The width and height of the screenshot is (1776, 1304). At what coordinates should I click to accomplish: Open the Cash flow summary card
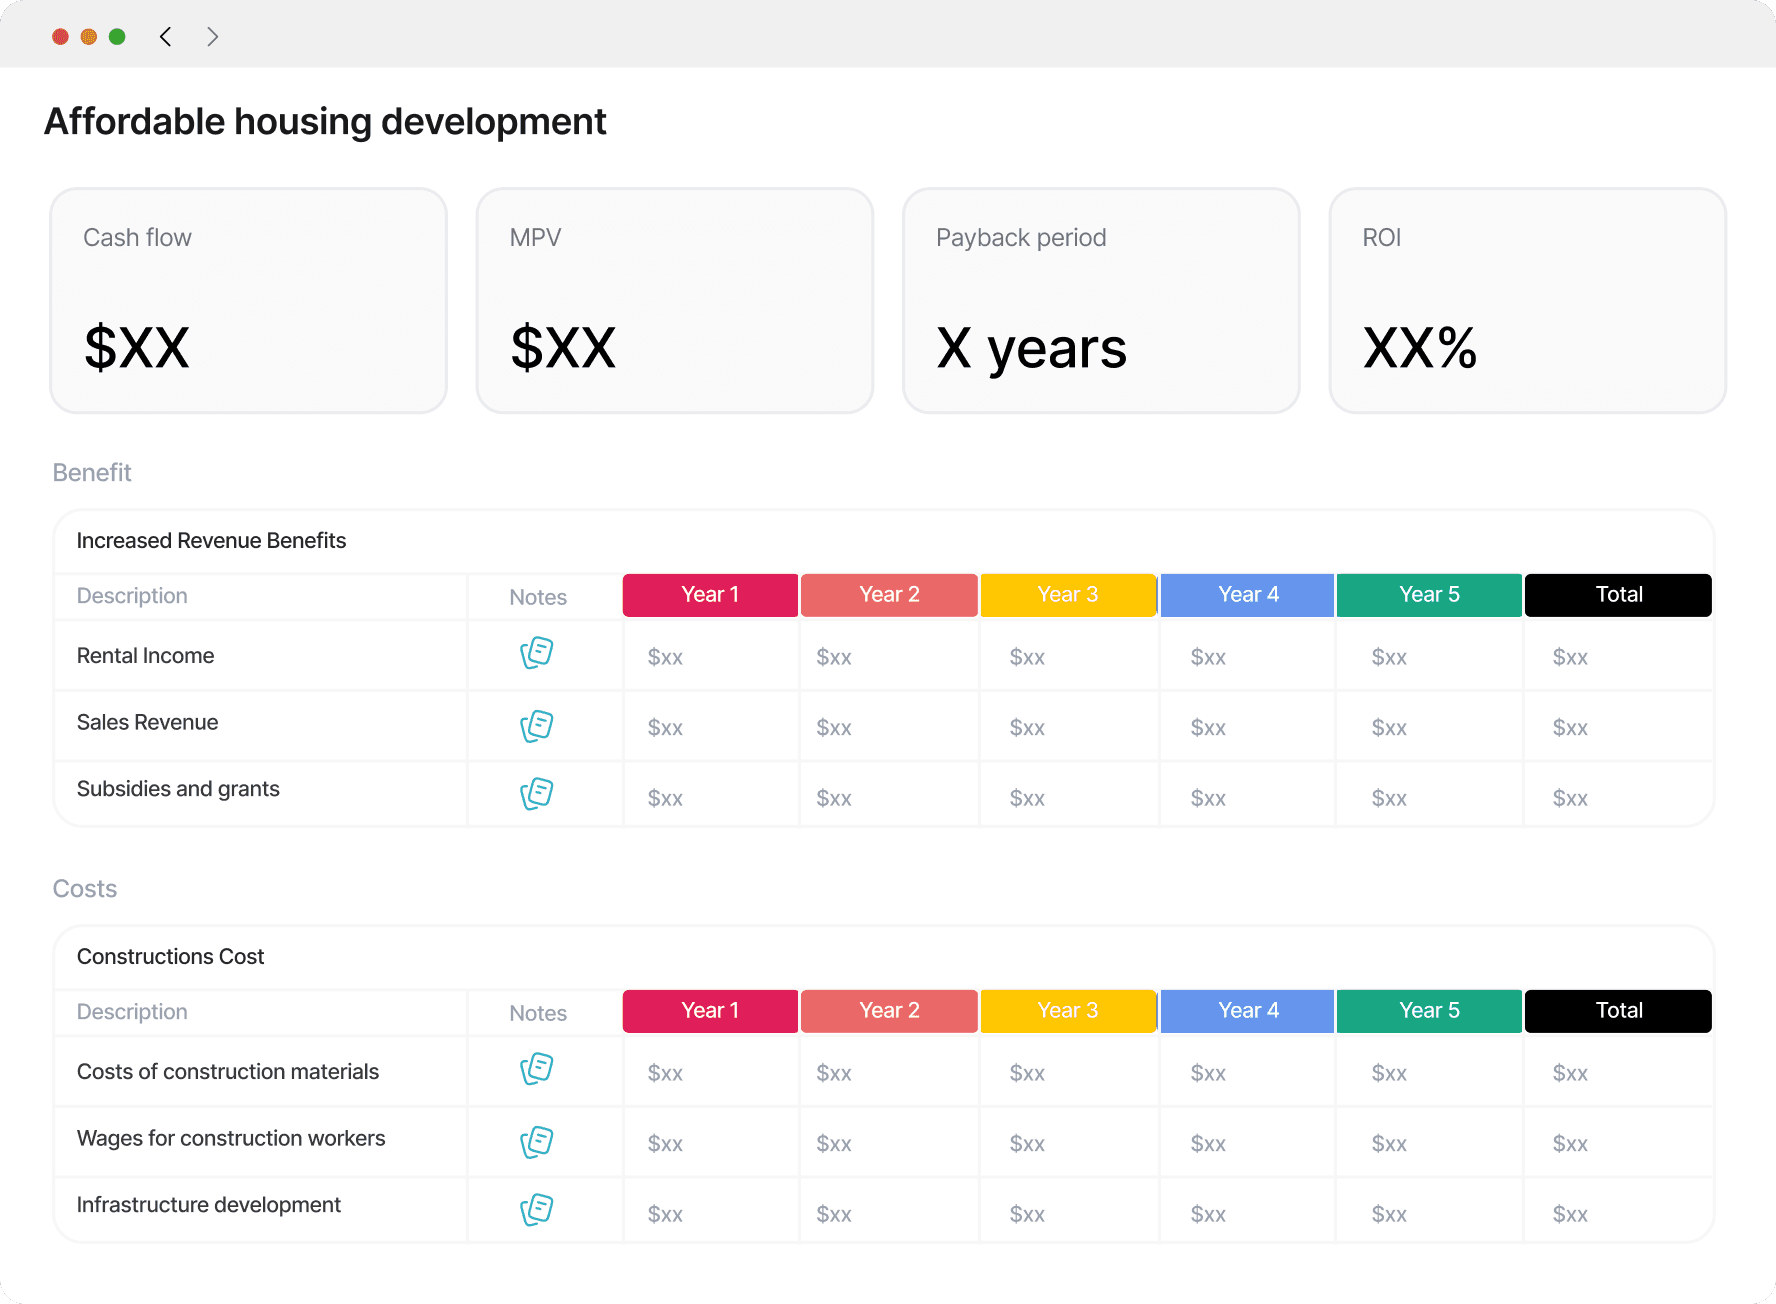pyautogui.click(x=248, y=301)
